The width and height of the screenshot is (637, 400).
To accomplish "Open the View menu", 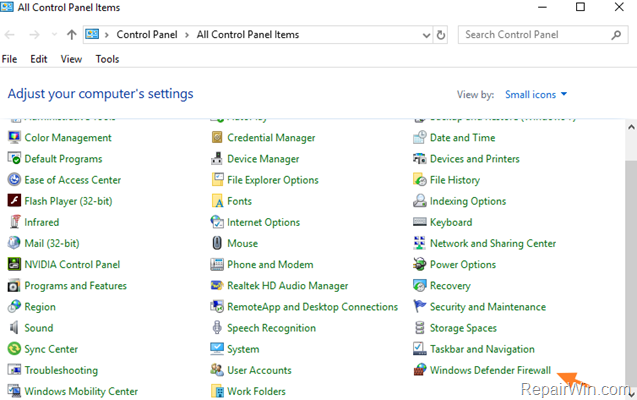I will [x=71, y=59].
